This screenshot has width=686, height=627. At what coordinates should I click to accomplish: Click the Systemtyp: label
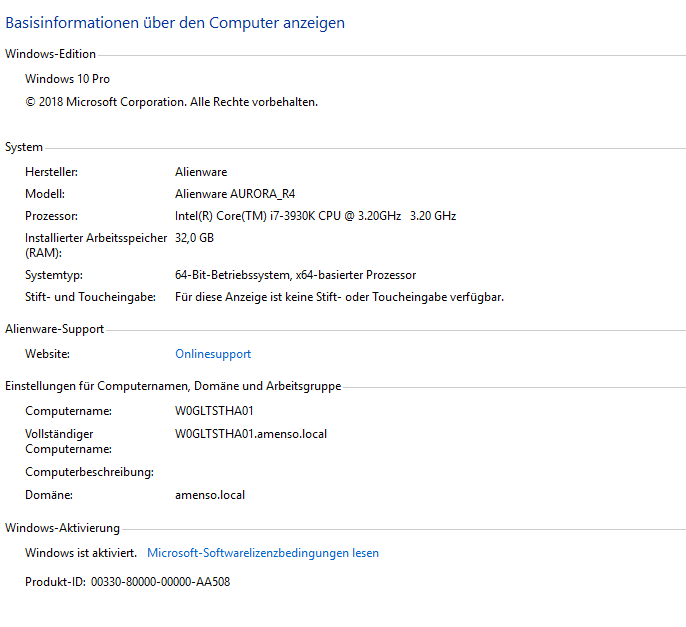54,275
